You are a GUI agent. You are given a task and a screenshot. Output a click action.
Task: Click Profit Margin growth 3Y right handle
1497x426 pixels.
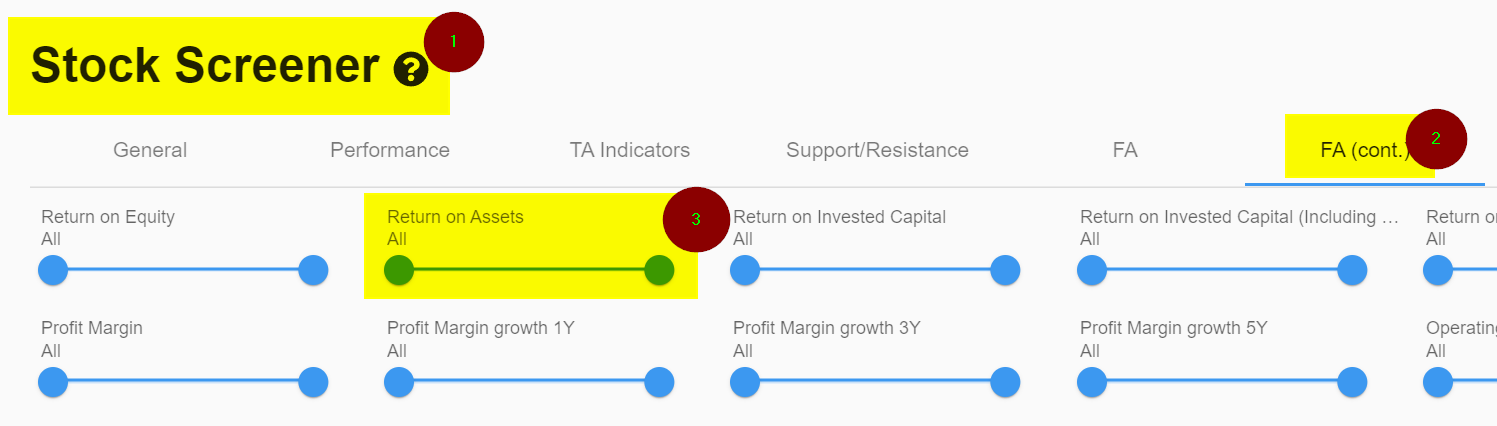tap(1005, 382)
